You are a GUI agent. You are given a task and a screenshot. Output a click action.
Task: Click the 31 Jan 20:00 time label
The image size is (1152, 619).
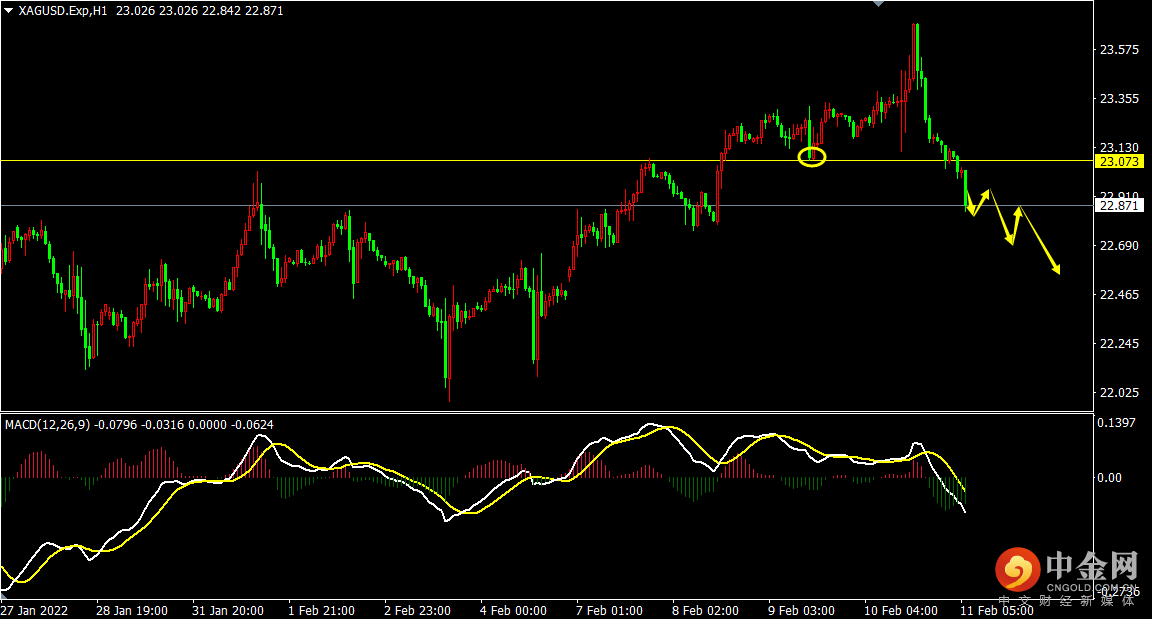tap(228, 611)
